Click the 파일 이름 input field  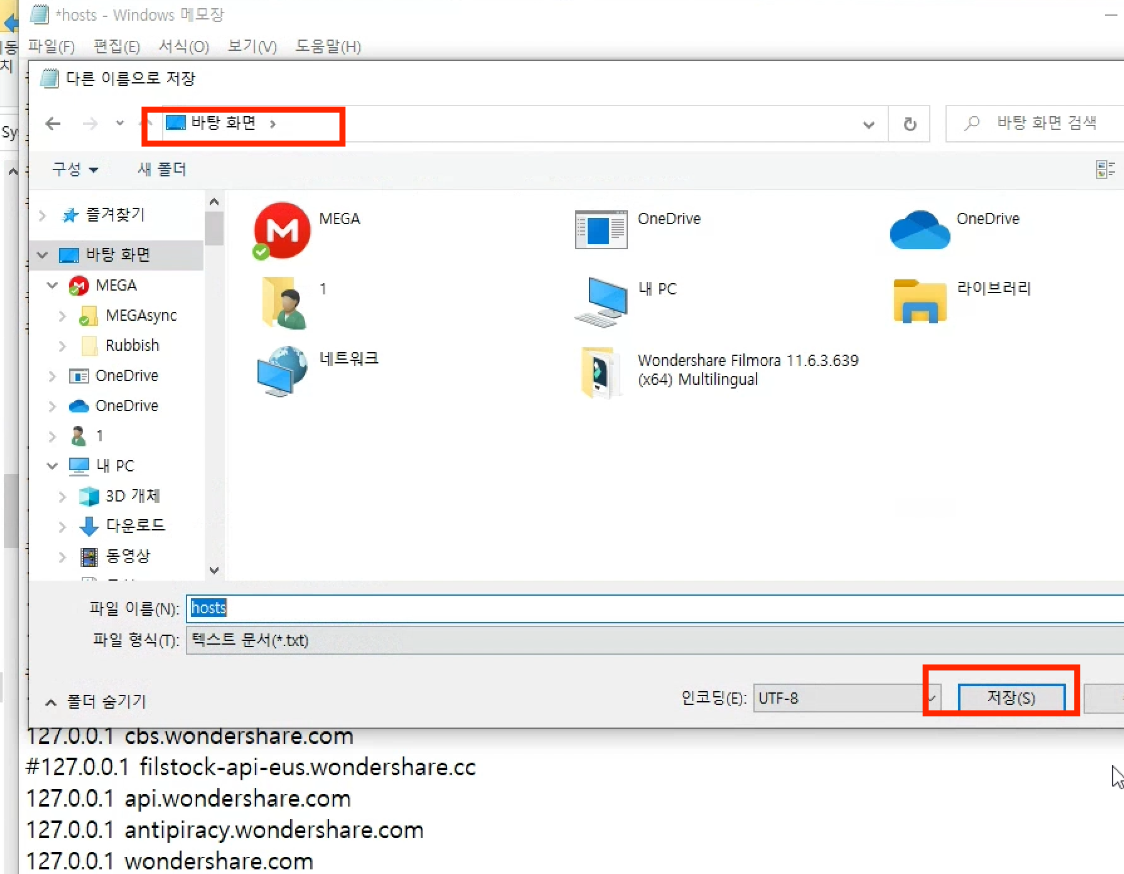click(x=654, y=608)
